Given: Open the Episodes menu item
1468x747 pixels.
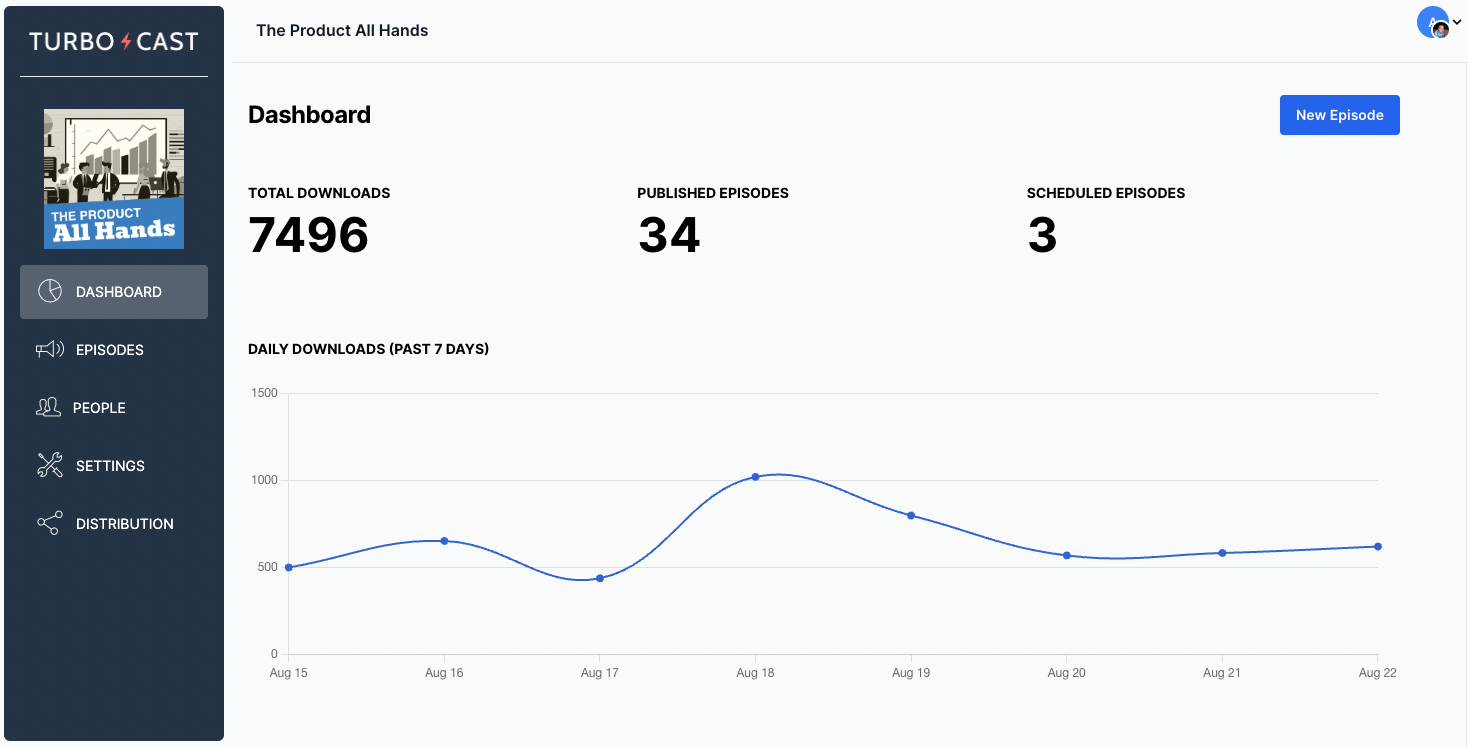Looking at the screenshot, I should [x=110, y=350].
